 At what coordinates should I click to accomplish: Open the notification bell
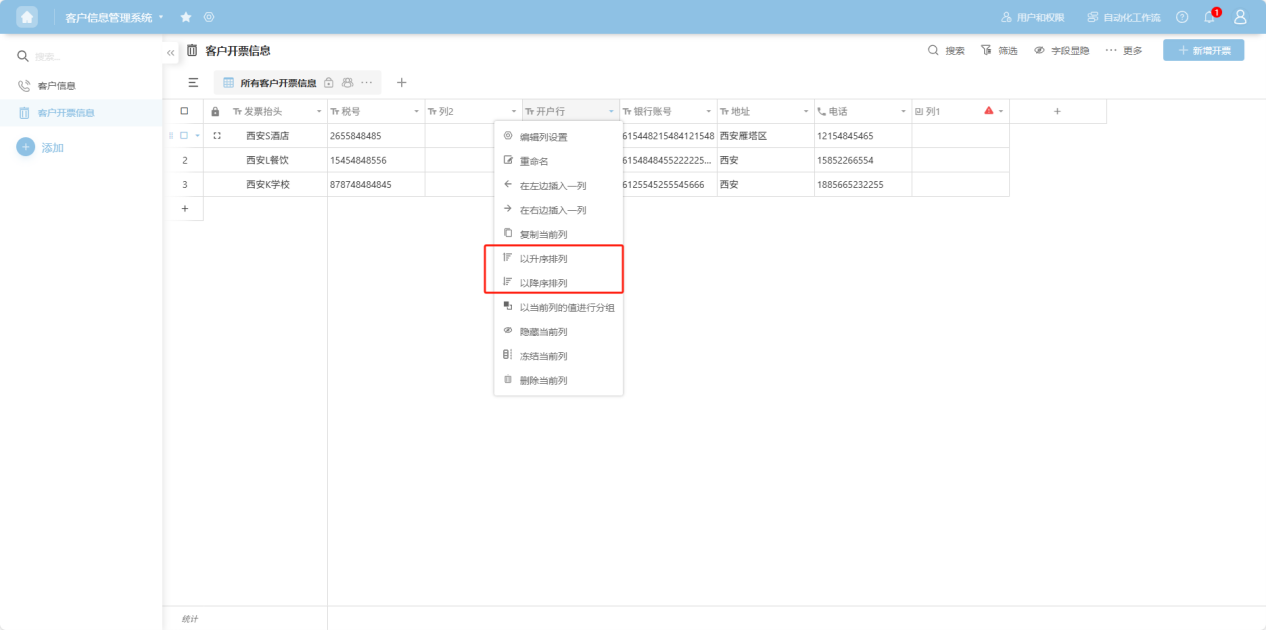pyautogui.click(x=1209, y=17)
